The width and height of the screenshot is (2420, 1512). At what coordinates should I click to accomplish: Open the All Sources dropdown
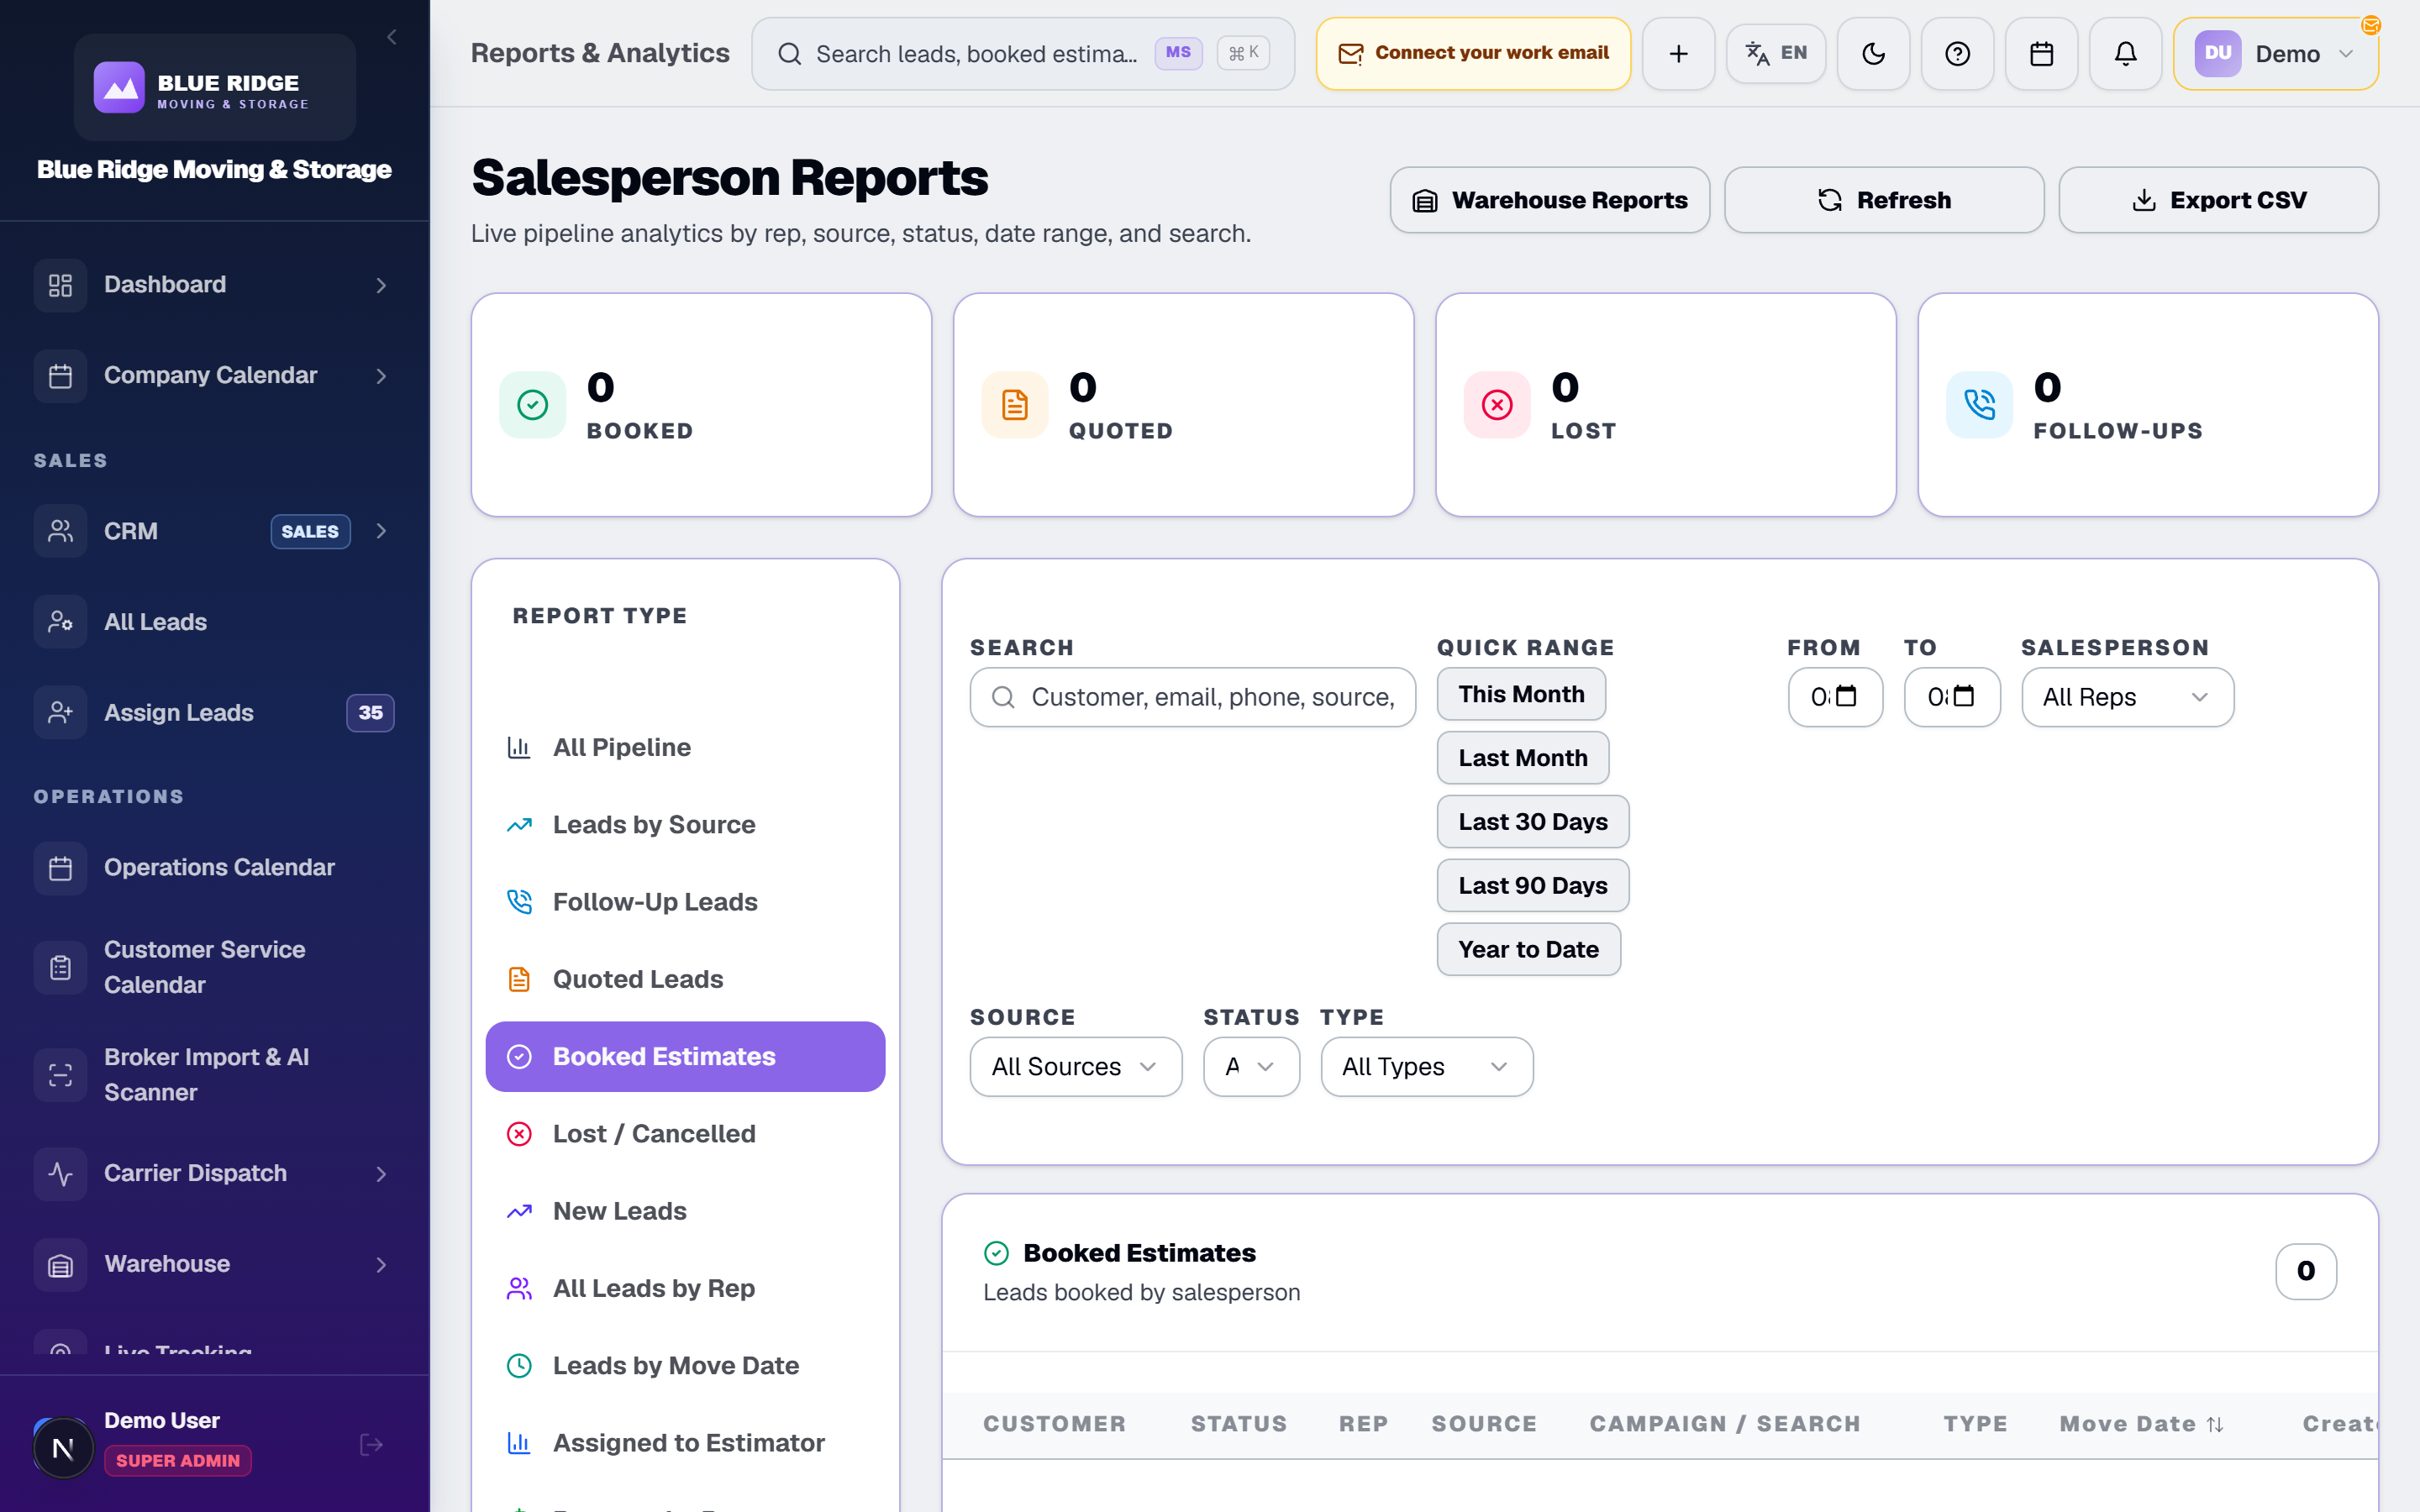coord(1075,1066)
